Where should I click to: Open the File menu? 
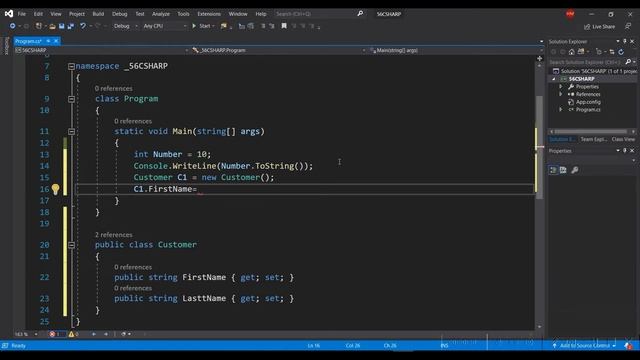(x=22, y=14)
